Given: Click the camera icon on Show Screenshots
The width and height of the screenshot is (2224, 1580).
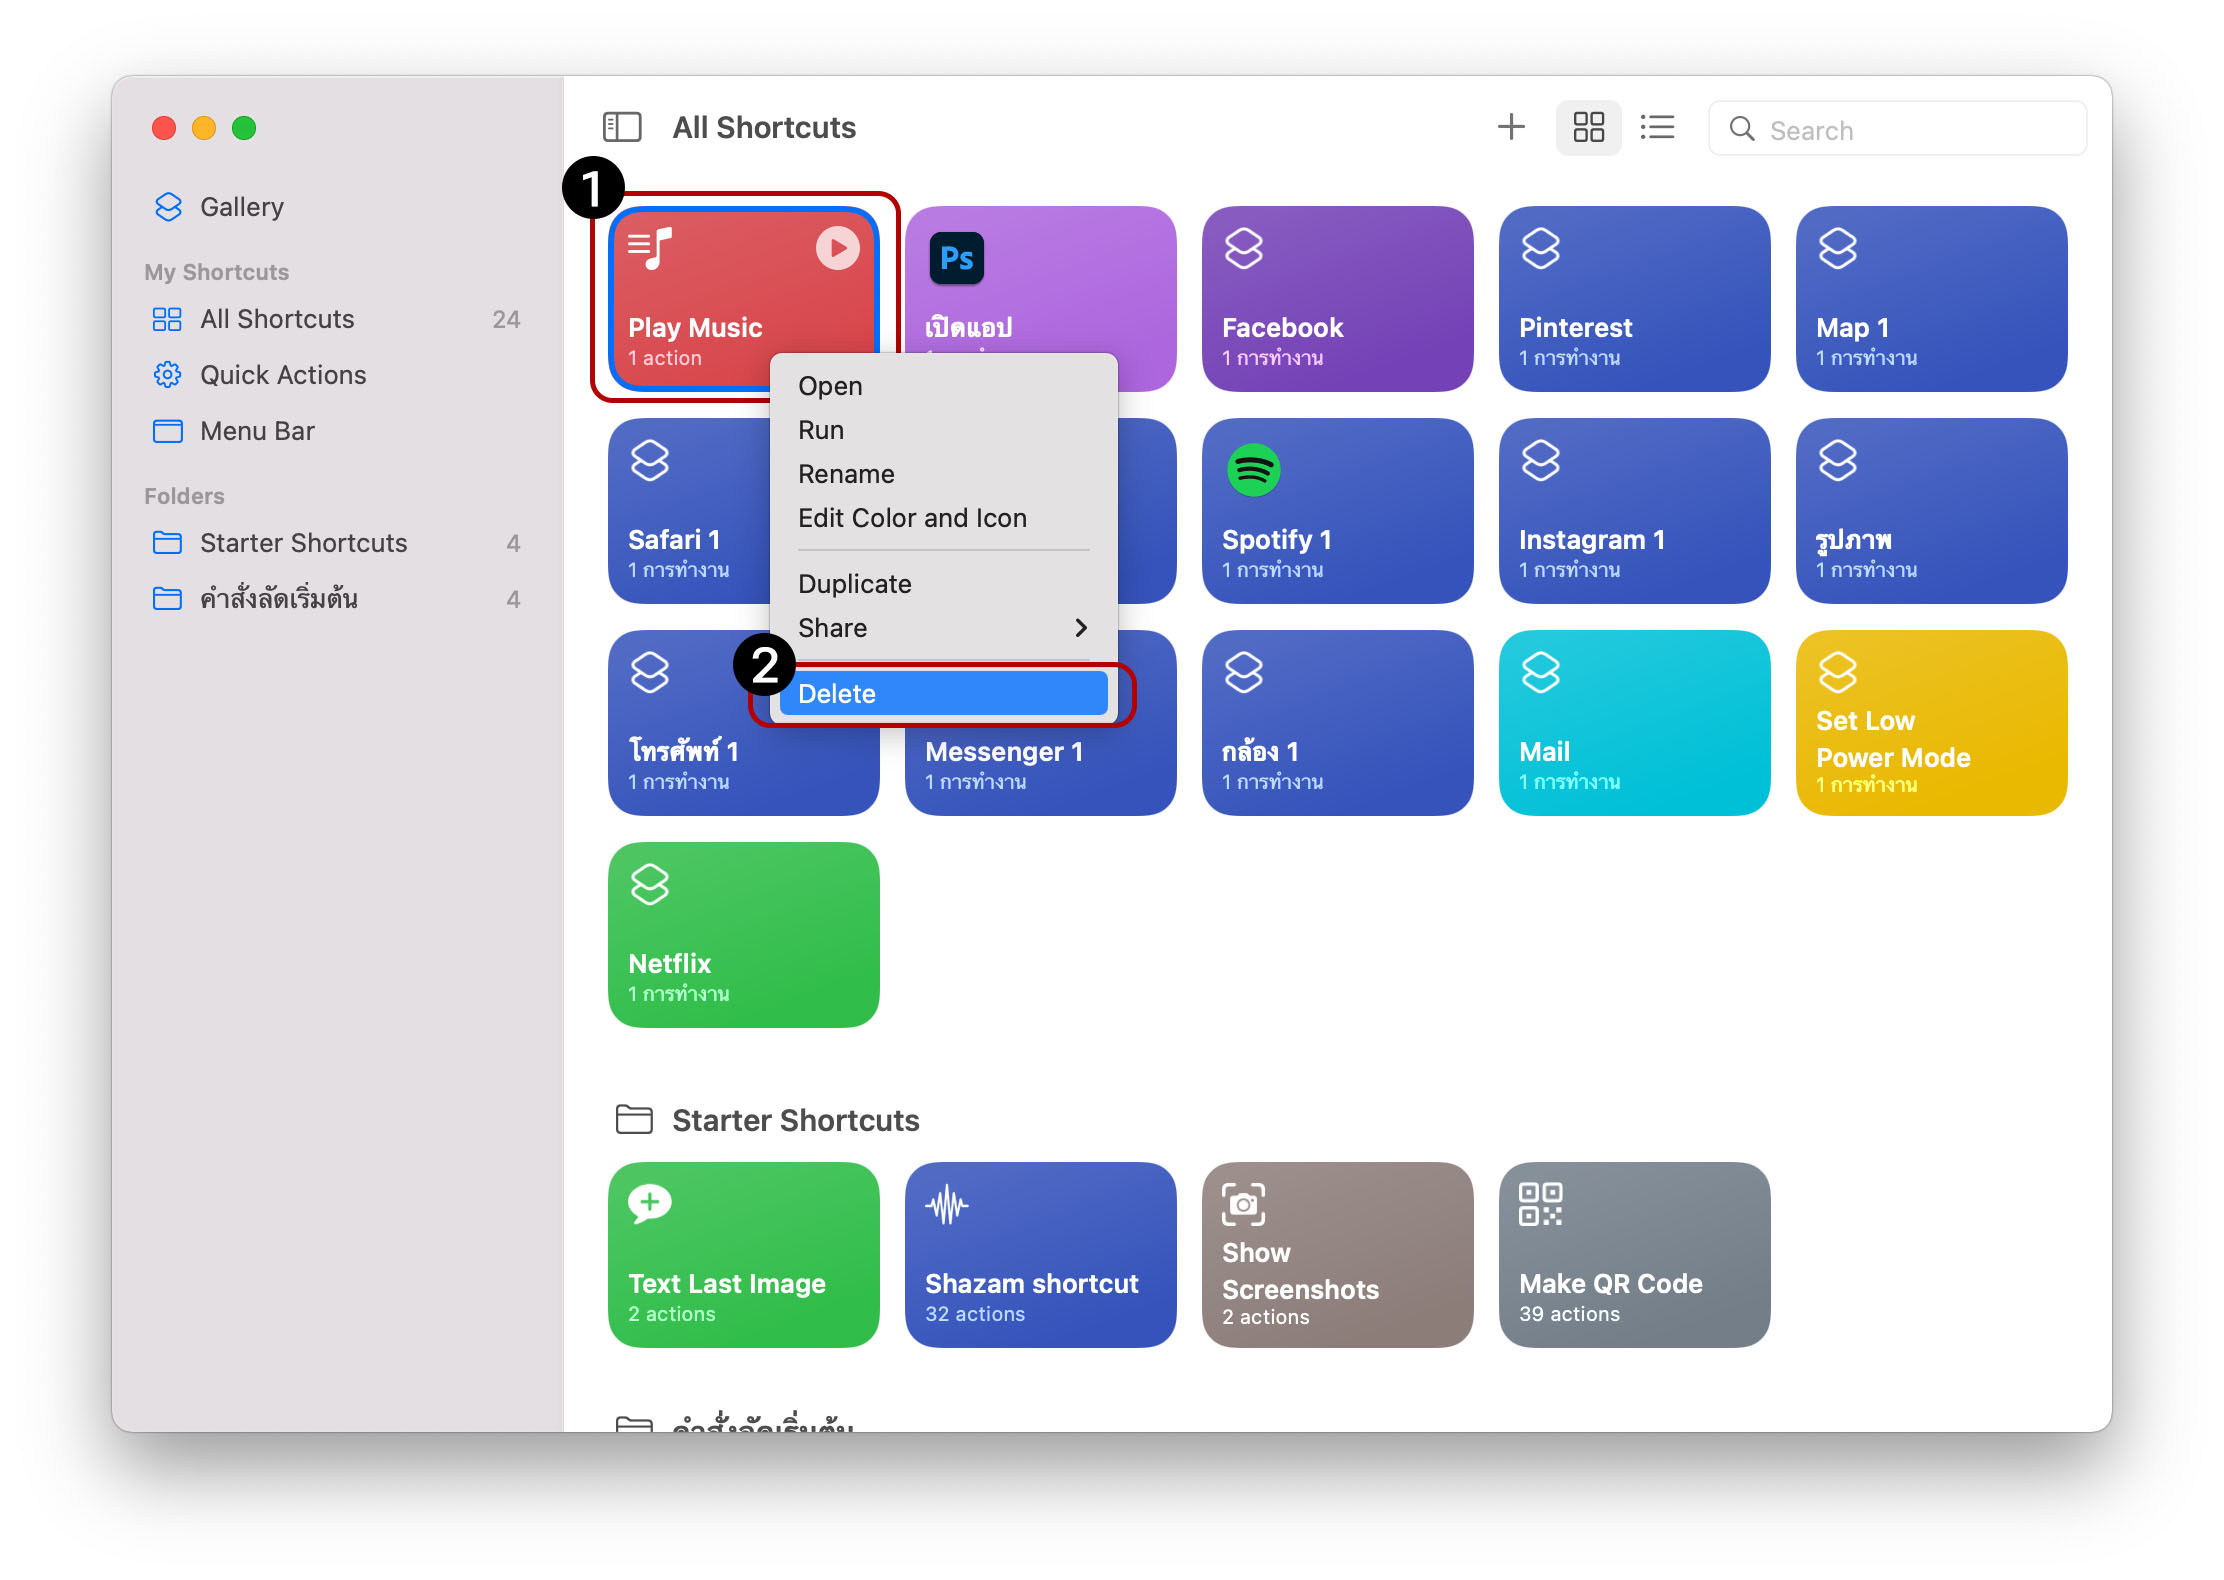Looking at the screenshot, I should tap(1243, 1204).
